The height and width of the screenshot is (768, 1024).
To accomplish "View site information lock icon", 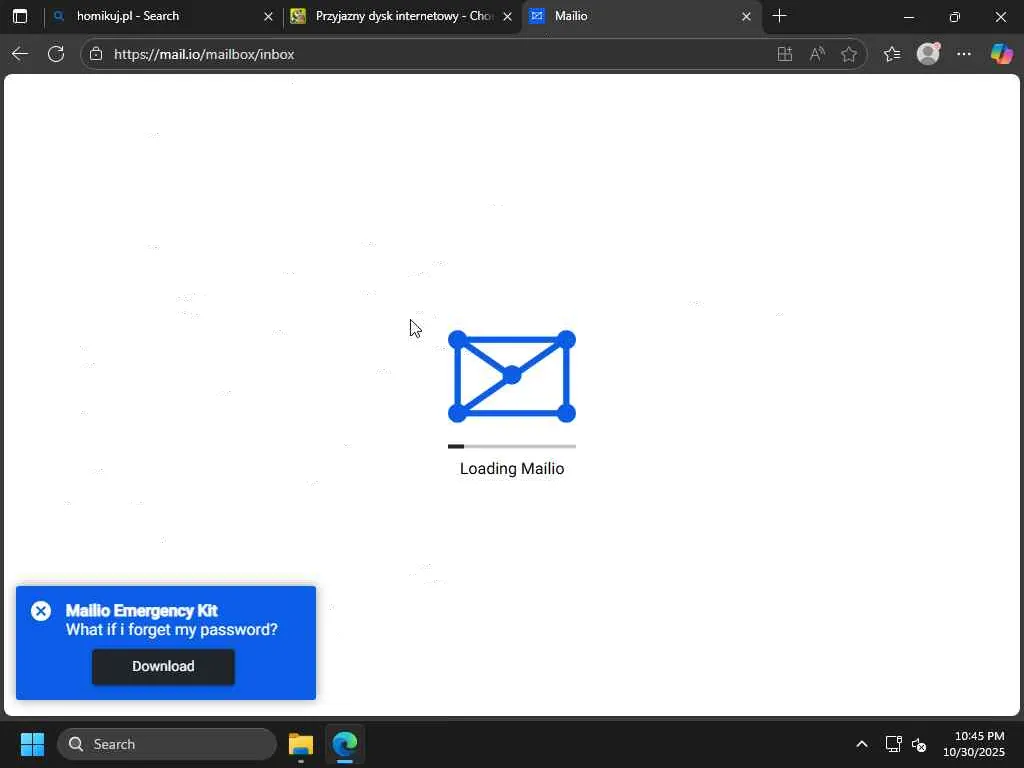I will [96, 54].
